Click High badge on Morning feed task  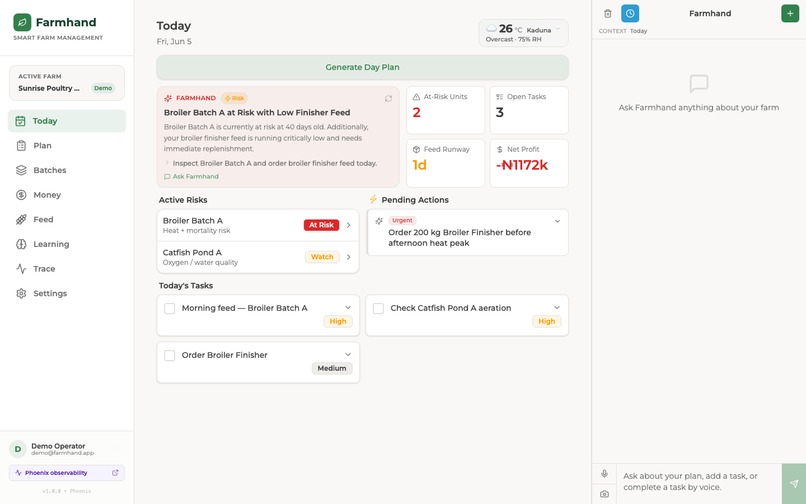(x=338, y=321)
